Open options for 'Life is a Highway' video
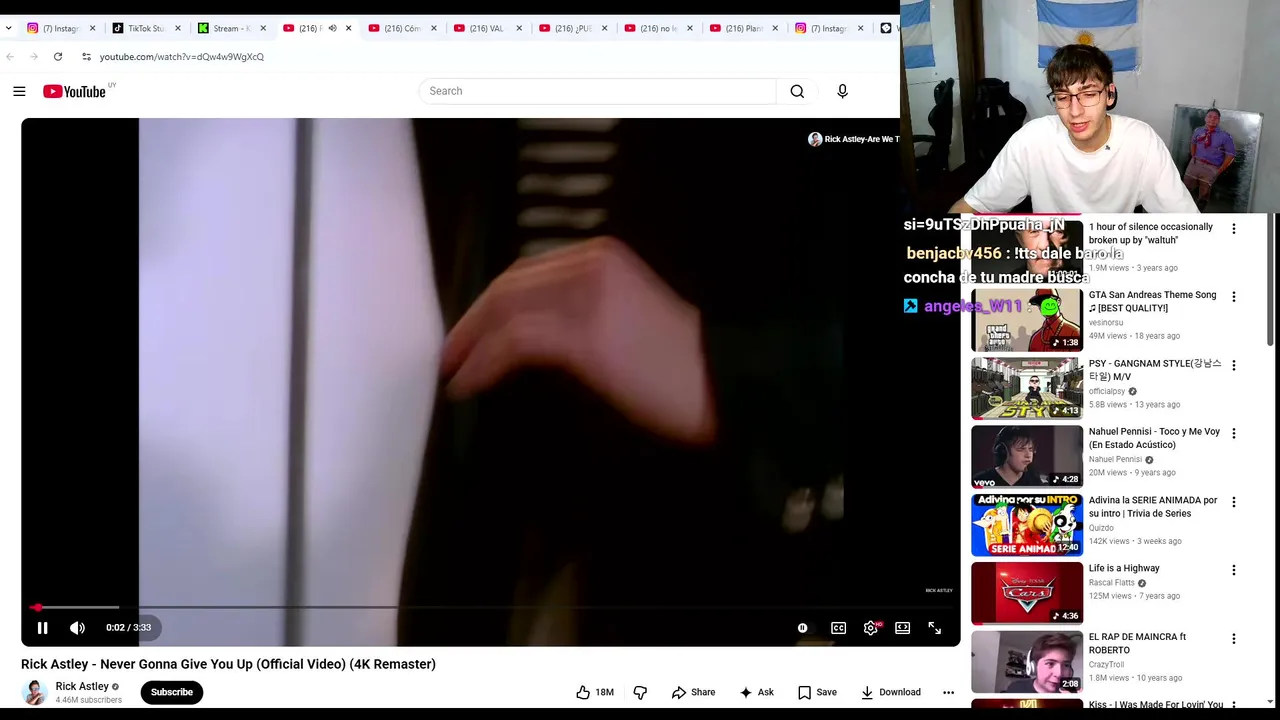This screenshot has height=720, width=1280. pos(1233,570)
